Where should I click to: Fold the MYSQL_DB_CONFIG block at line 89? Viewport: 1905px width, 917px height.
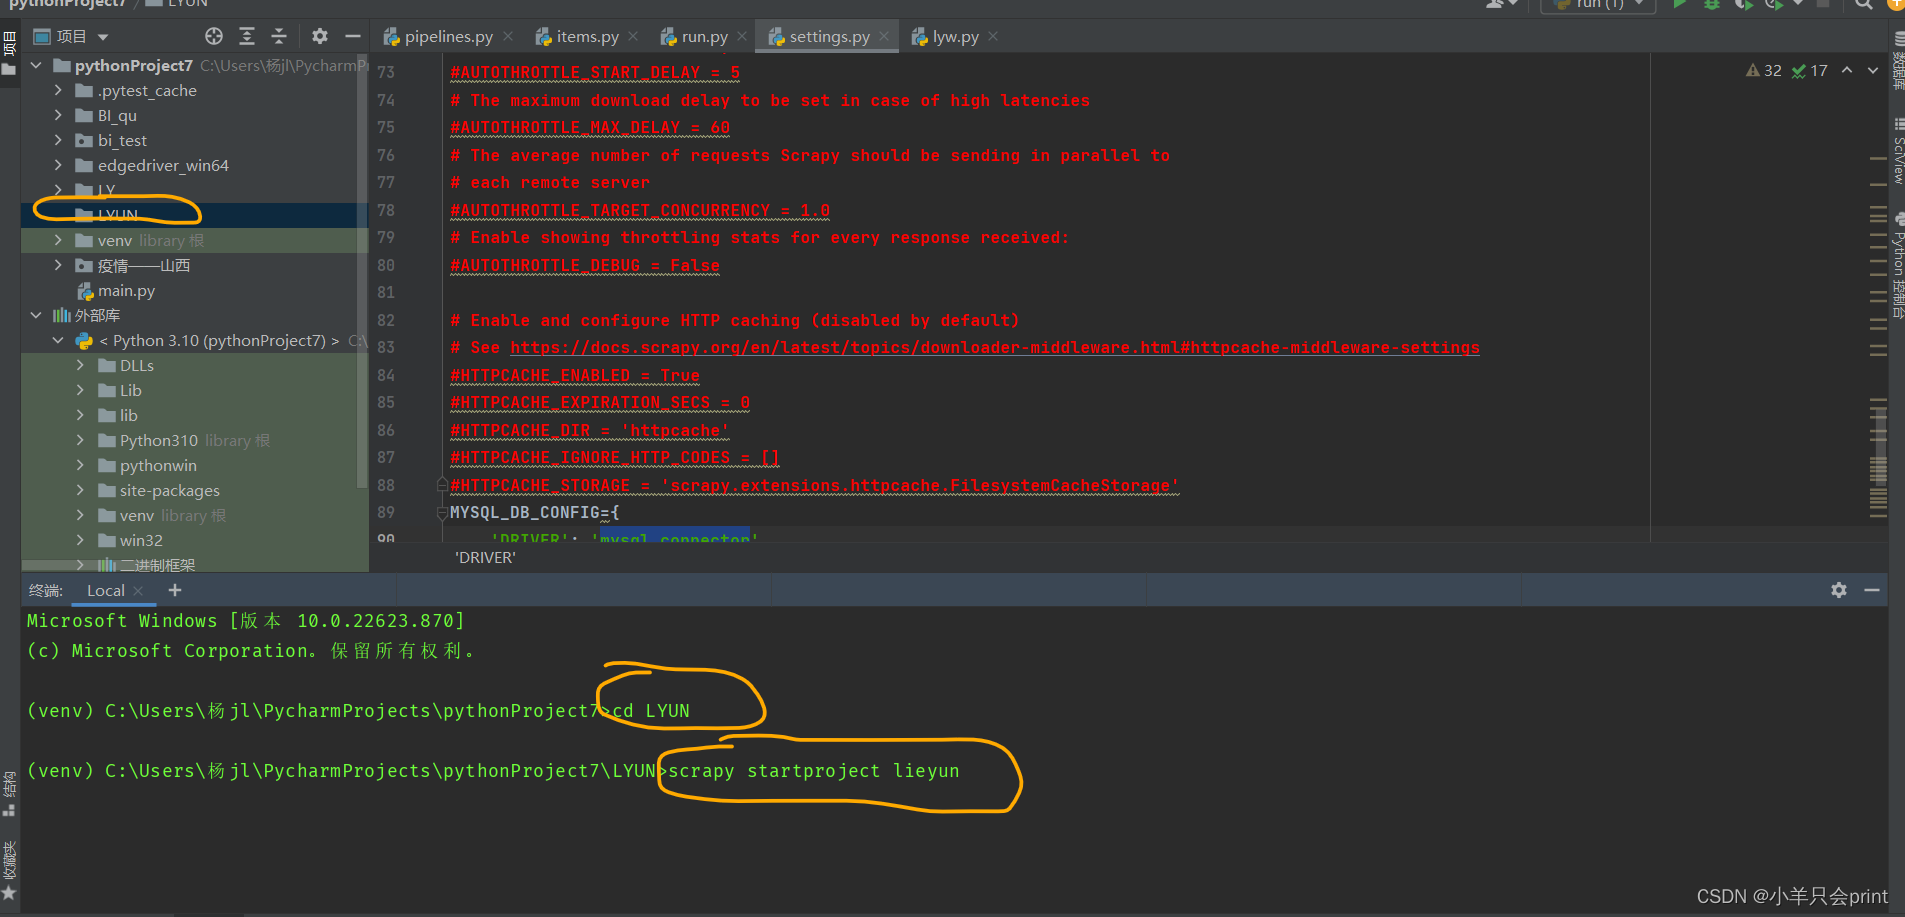tap(442, 512)
